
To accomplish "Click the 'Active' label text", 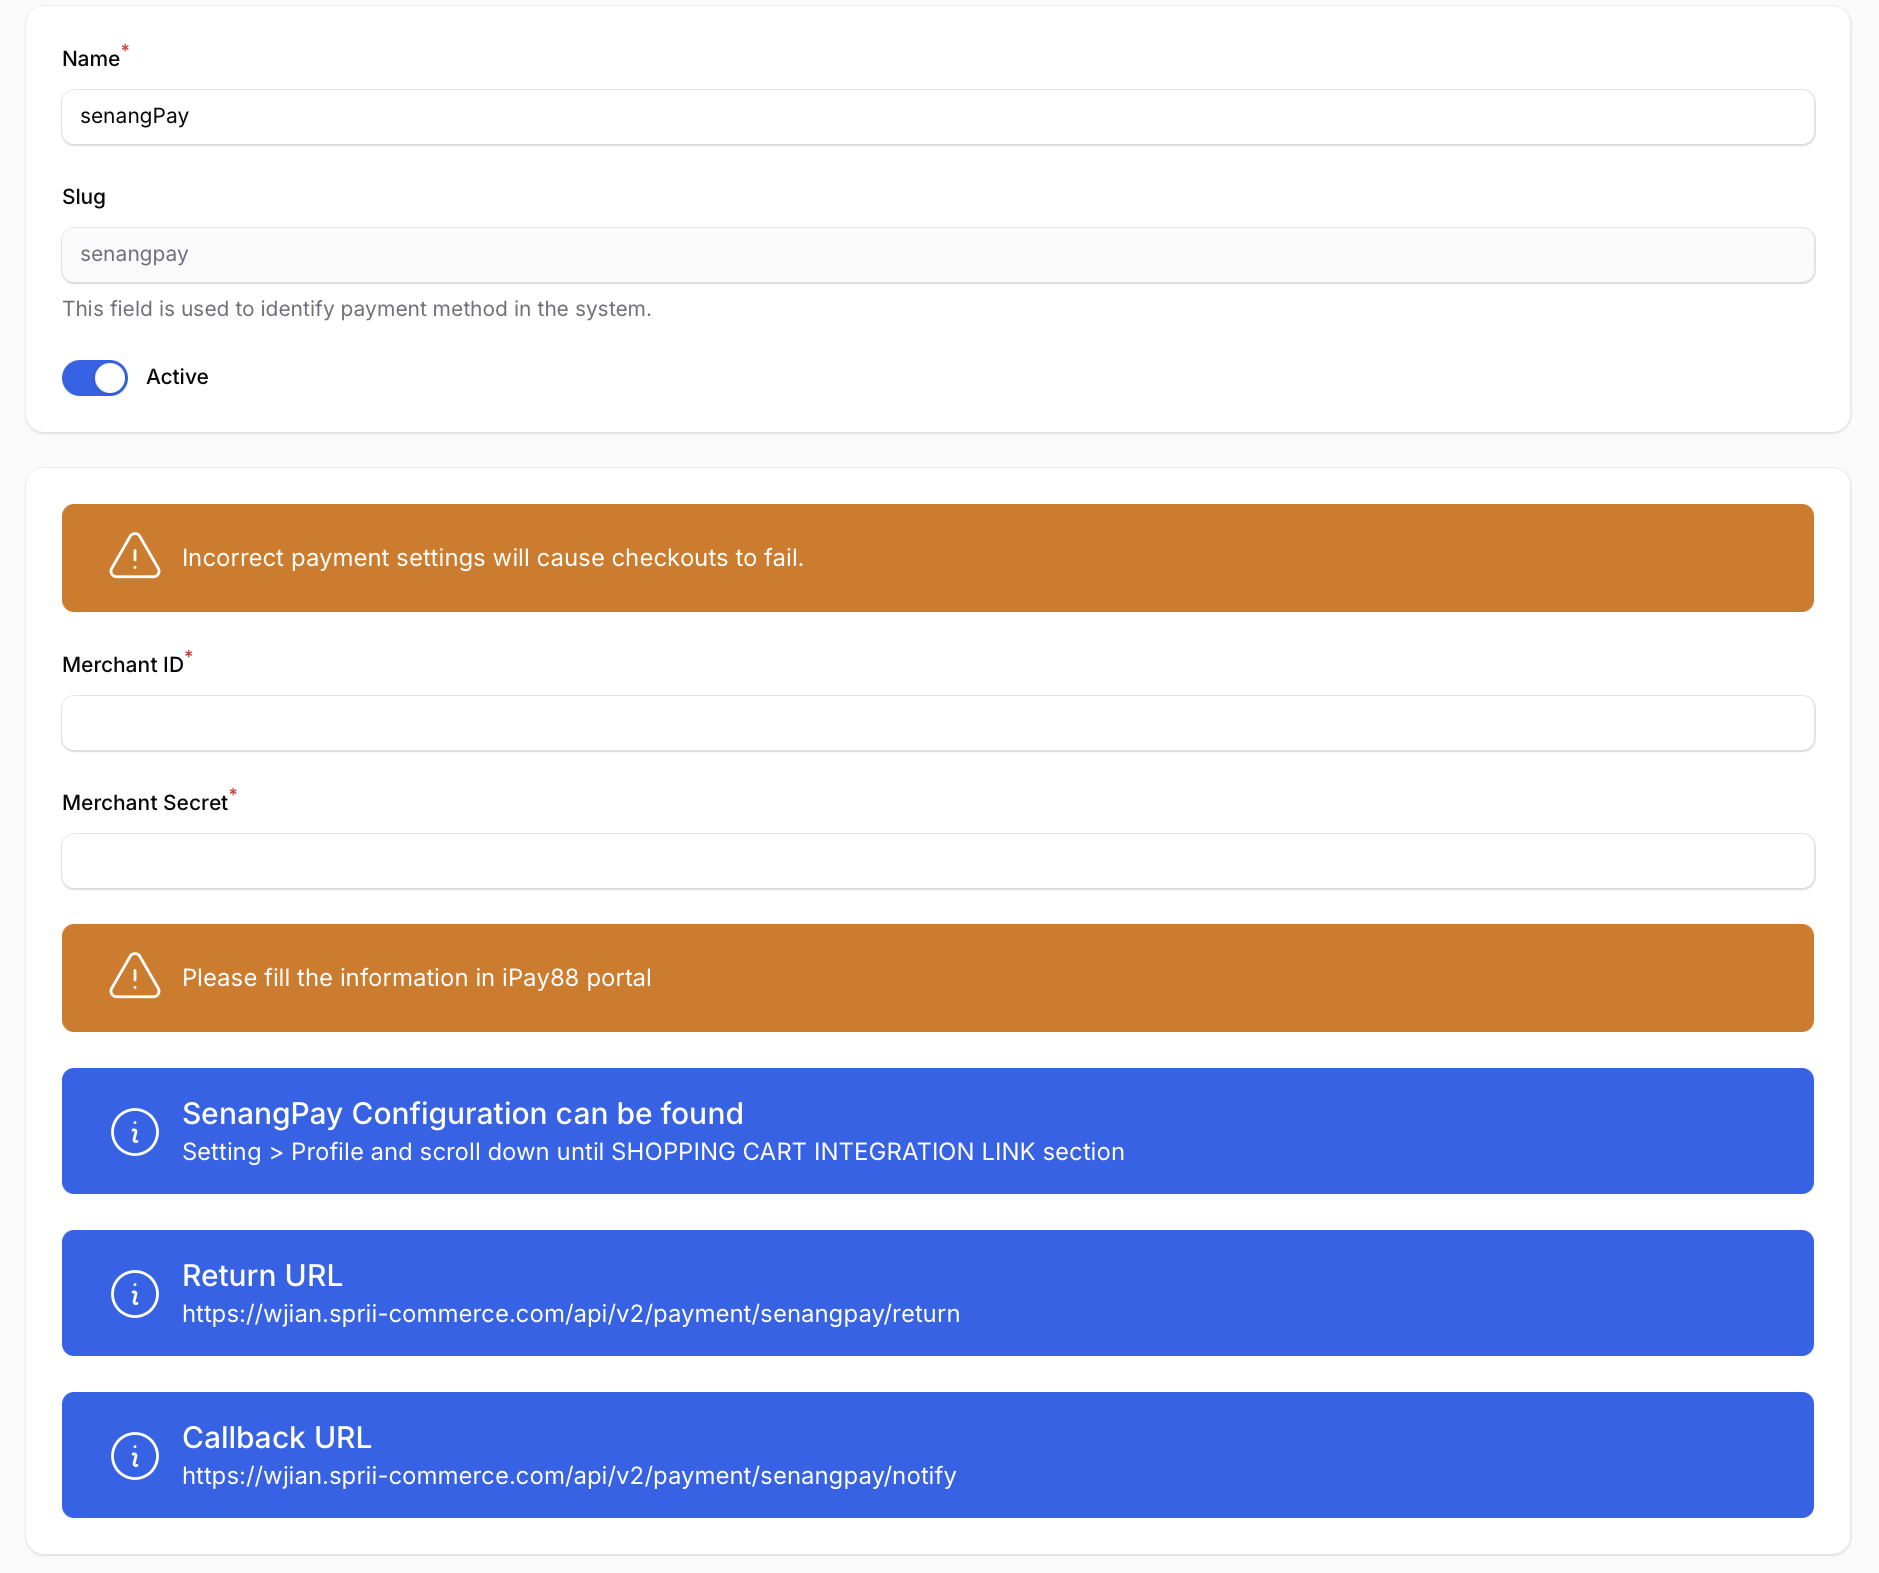I will point(177,377).
